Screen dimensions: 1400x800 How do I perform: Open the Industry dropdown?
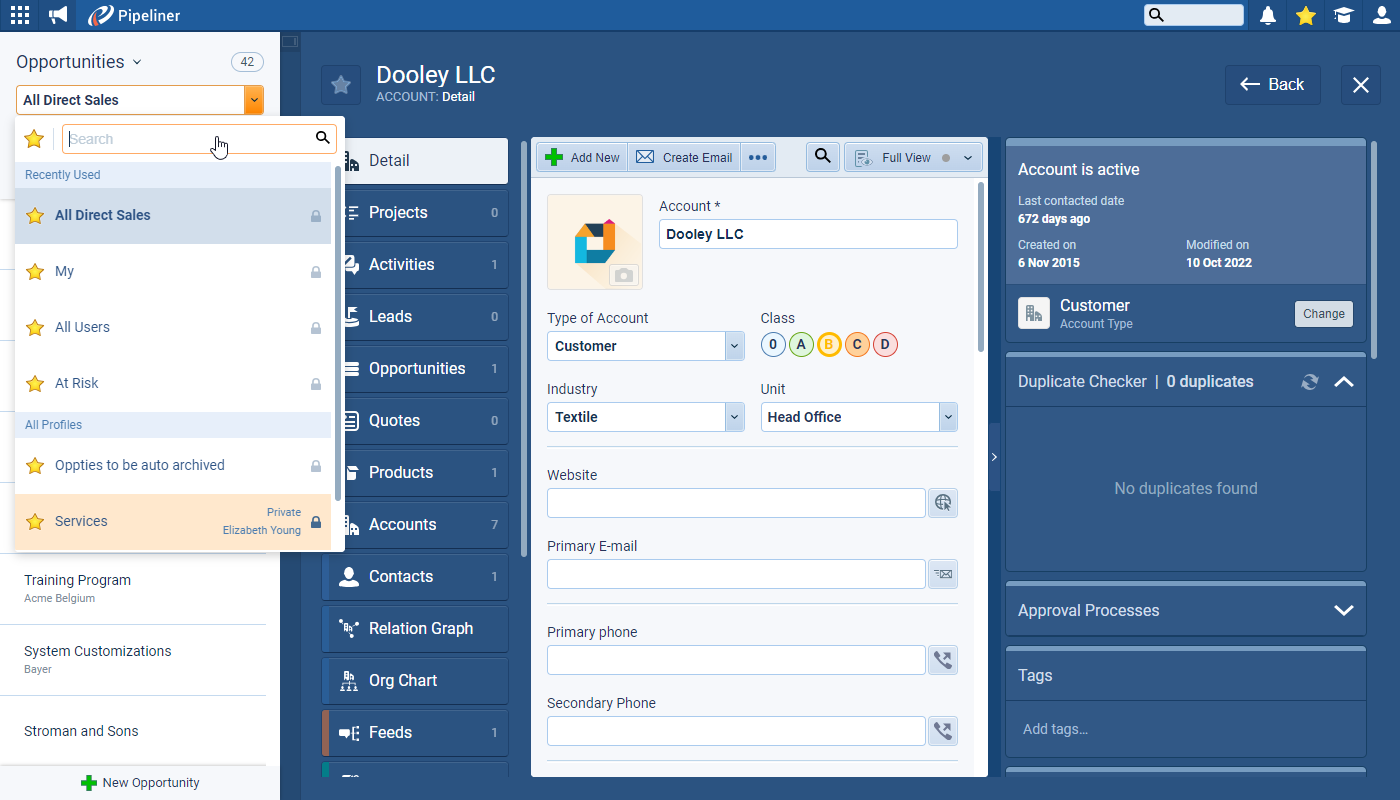pyautogui.click(x=734, y=417)
